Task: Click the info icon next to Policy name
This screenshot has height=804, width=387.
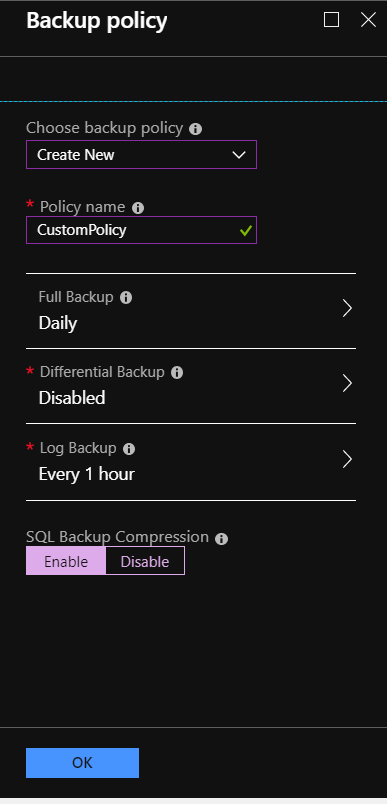Action: (x=138, y=208)
